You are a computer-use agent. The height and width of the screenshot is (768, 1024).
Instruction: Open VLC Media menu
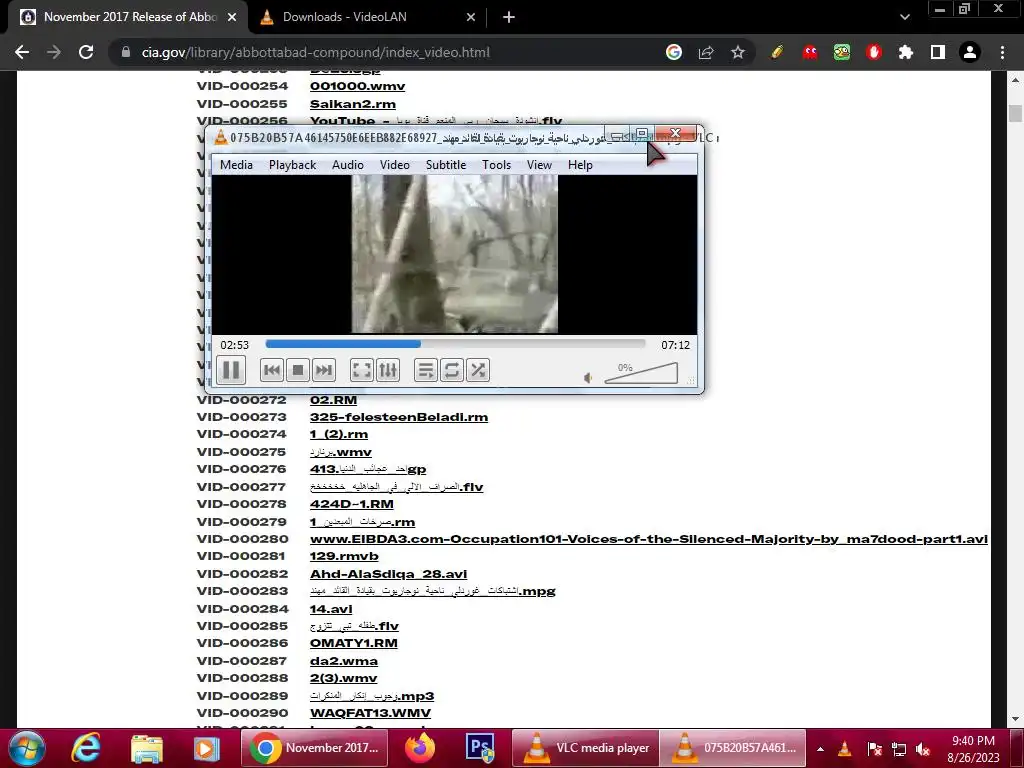point(236,165)
